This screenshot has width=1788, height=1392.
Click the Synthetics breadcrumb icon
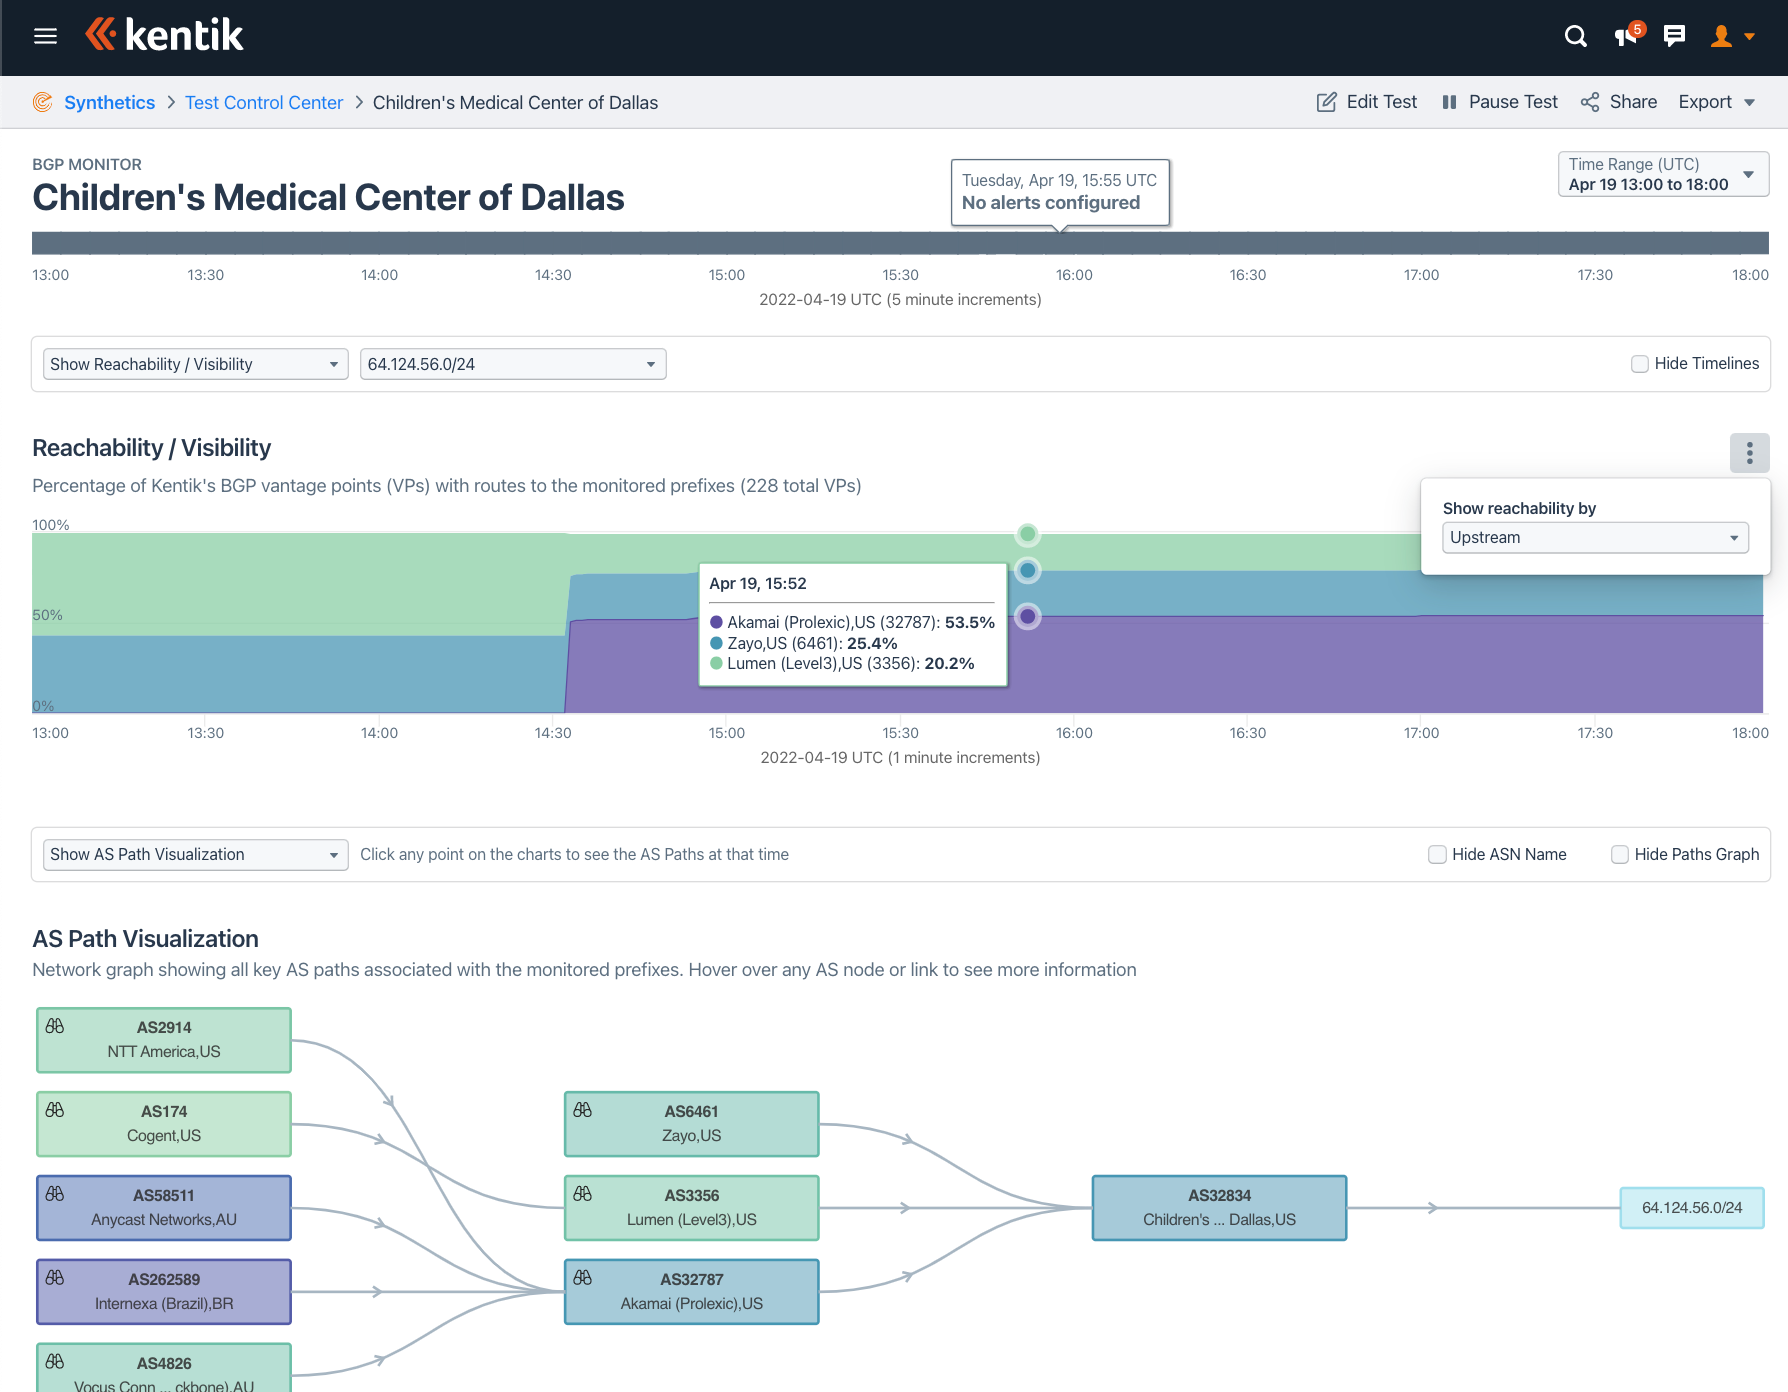click(43, 102)
